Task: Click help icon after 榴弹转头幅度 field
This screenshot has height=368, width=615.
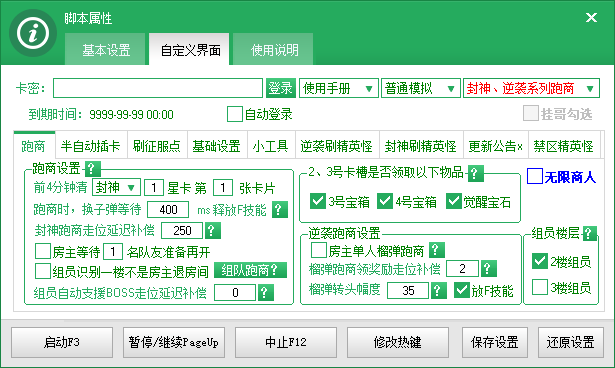Action: coord(439,290)
